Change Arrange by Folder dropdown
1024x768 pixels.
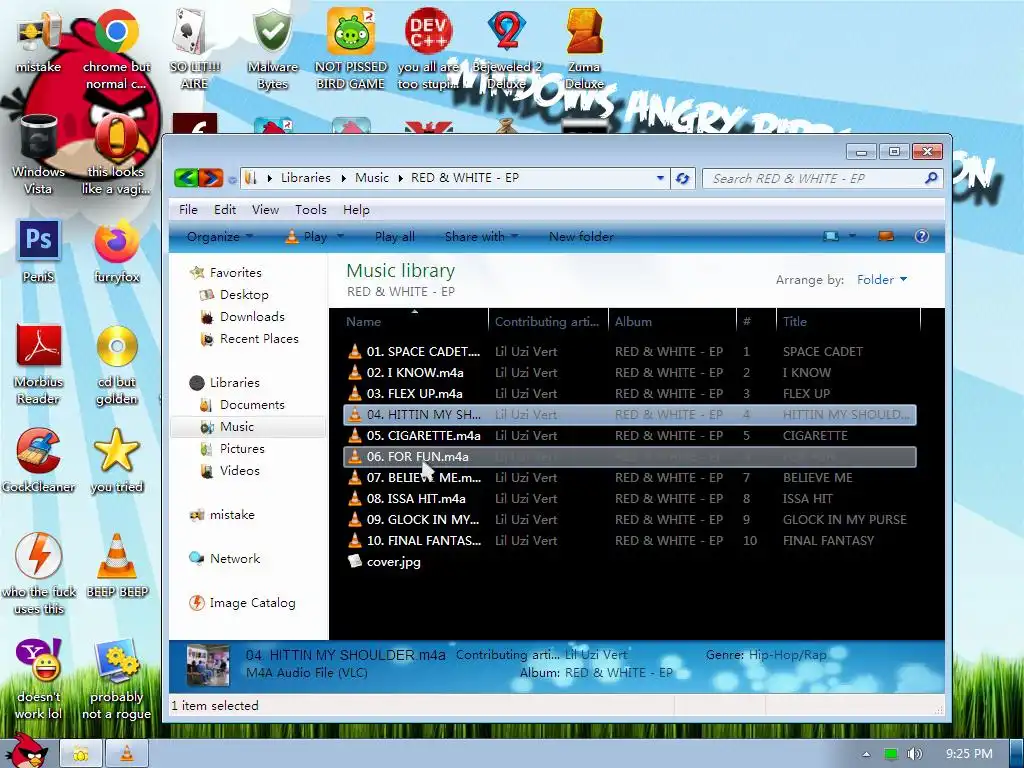[882, 280]
